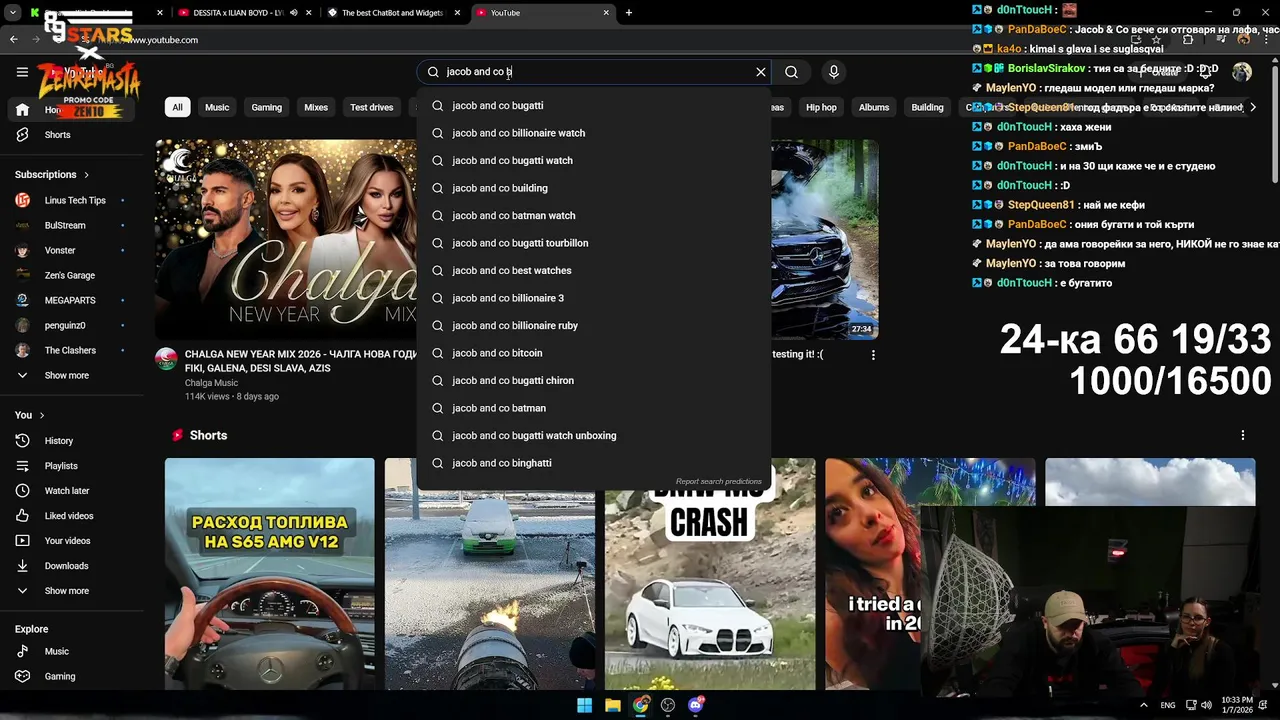Viewport: 1280px width, 720px height.
Task: Open Gaming under Explore
Action: point(72,677)
